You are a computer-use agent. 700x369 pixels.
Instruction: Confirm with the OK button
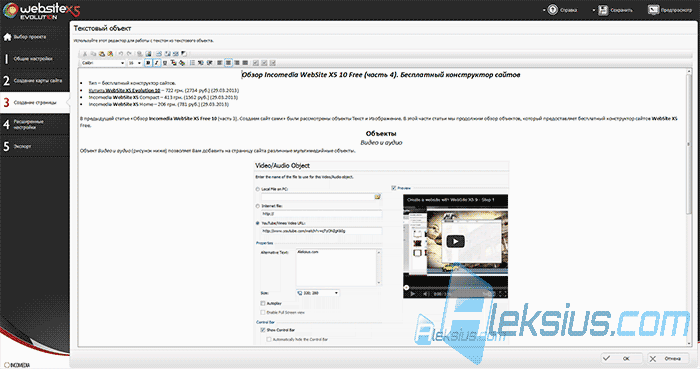pos(621,358)
